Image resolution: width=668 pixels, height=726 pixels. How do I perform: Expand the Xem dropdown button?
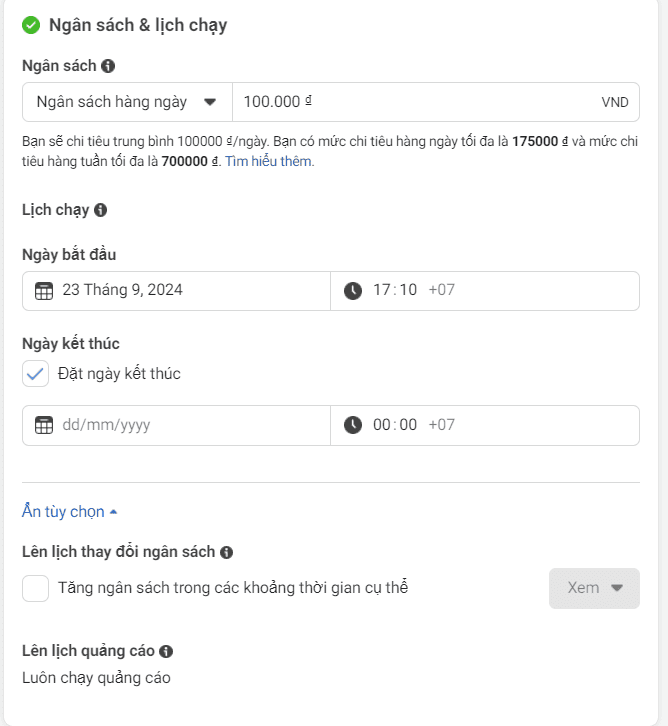(594, 588)
